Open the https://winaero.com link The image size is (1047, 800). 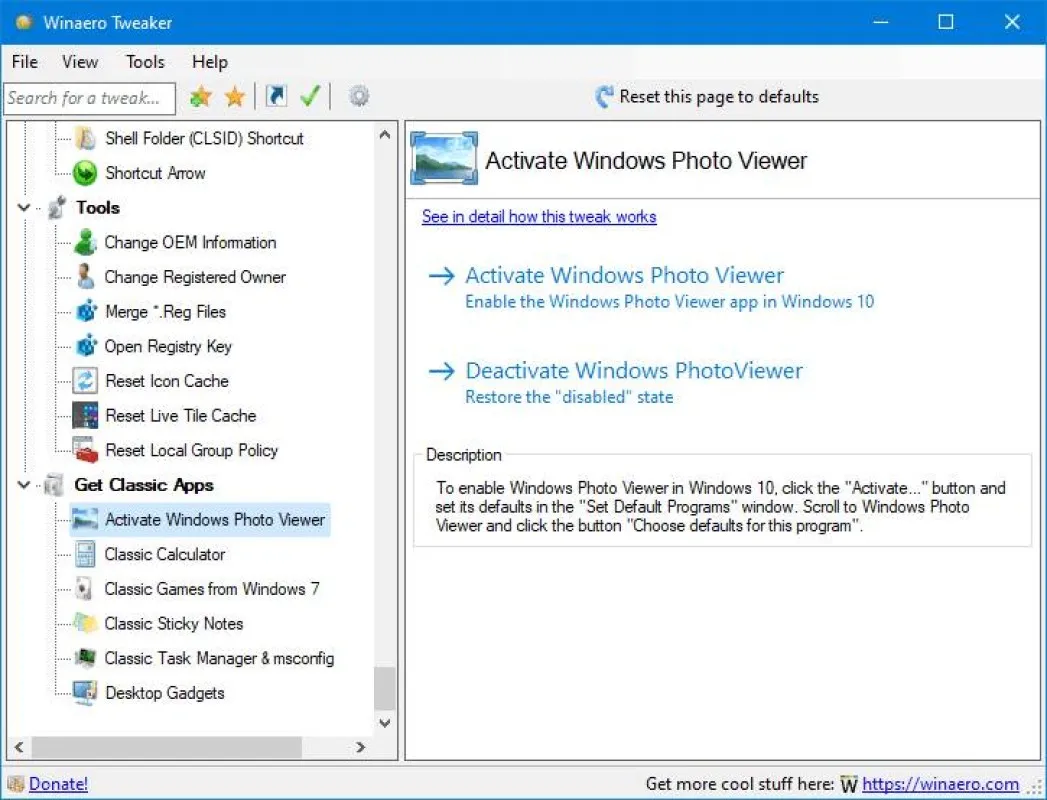940,784
